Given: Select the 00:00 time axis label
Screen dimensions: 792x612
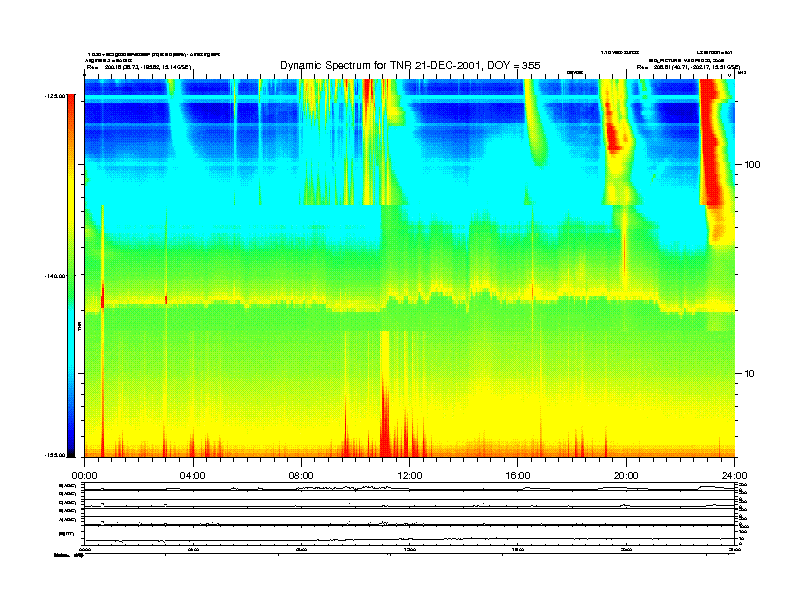Looking at the screenshot, I should coord(84,476).
